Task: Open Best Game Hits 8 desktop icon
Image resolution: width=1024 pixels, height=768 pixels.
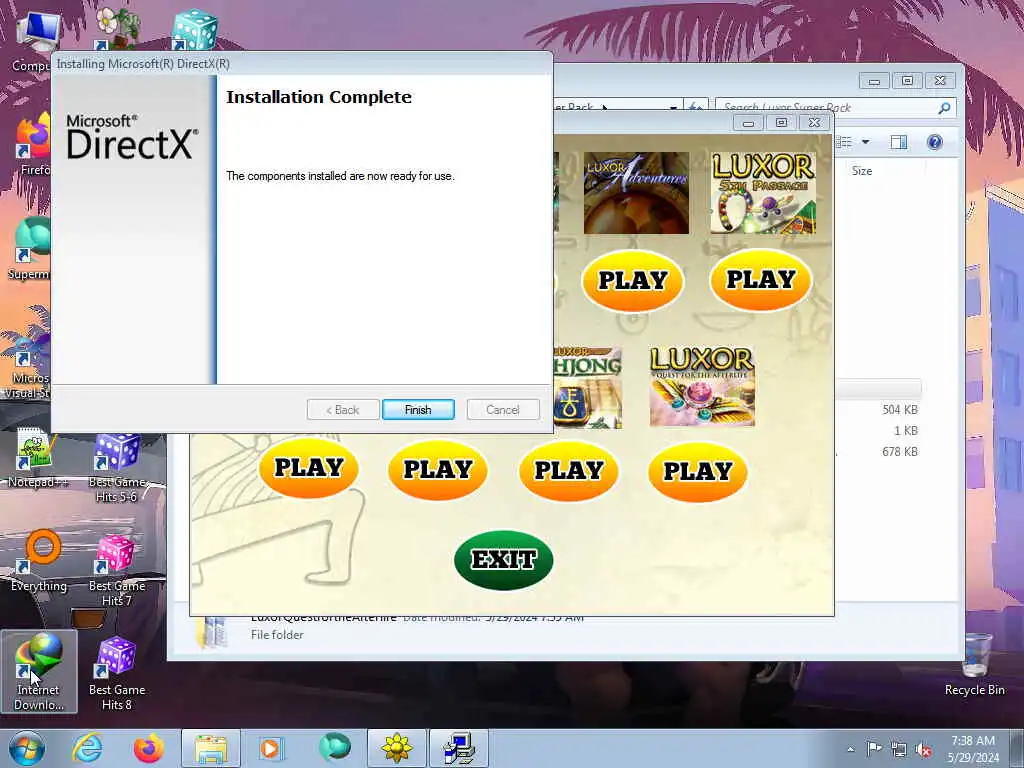Action: click(x=117, y=673)
